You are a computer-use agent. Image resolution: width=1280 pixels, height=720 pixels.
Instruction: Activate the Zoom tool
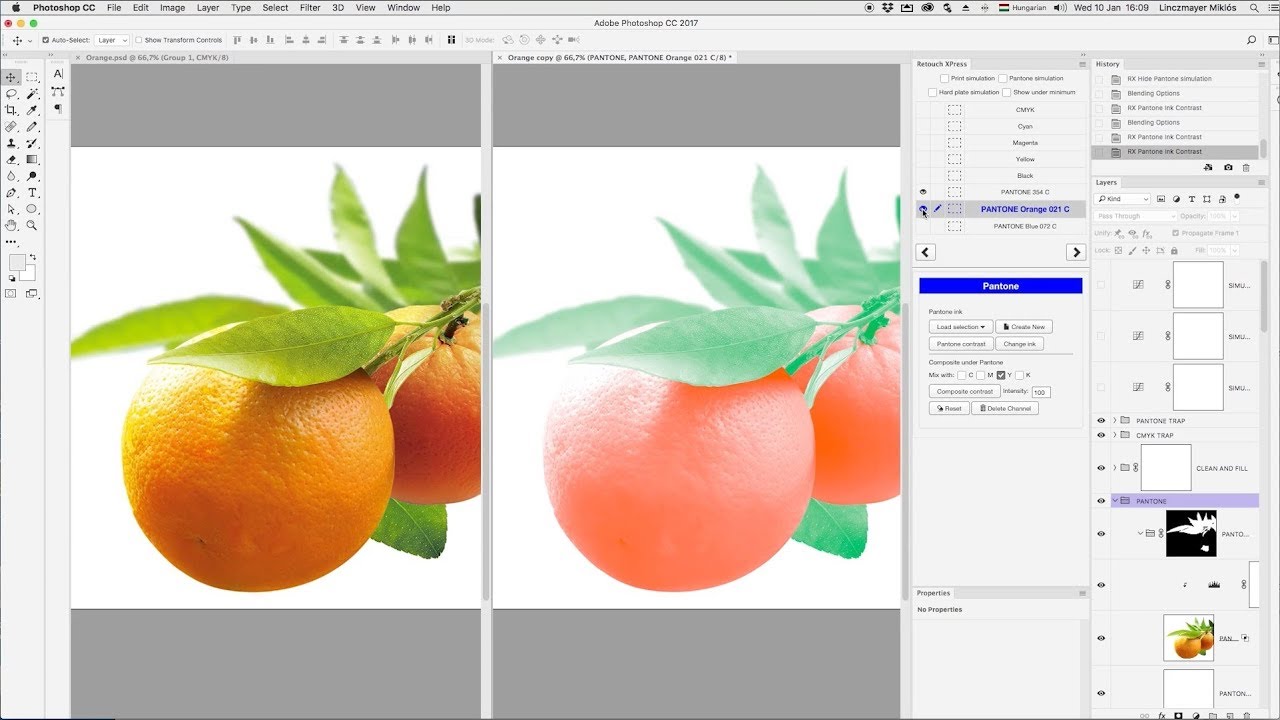(x=32, y=225)
